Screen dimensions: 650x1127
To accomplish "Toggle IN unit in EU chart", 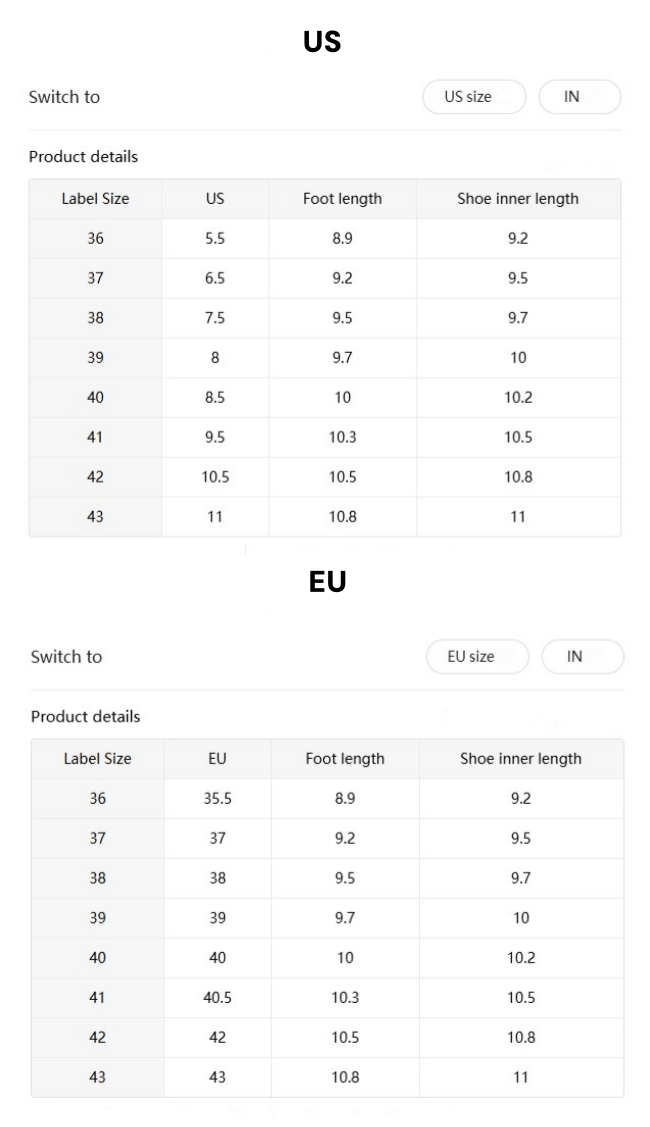I will 582,656.
